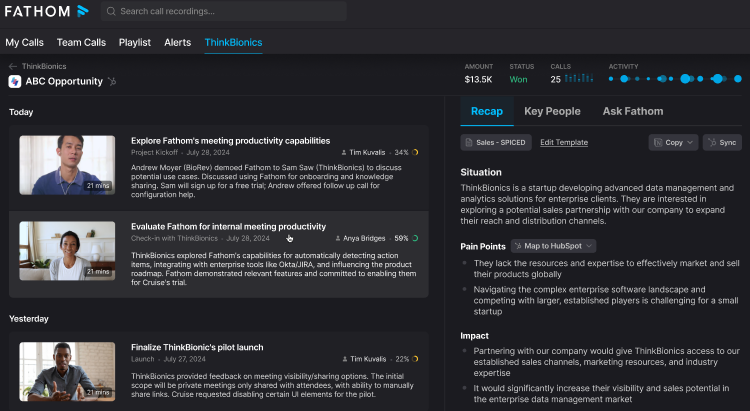Click the ThinkBionics breadcrumb link
750x411 pixels.
point(44,67)
